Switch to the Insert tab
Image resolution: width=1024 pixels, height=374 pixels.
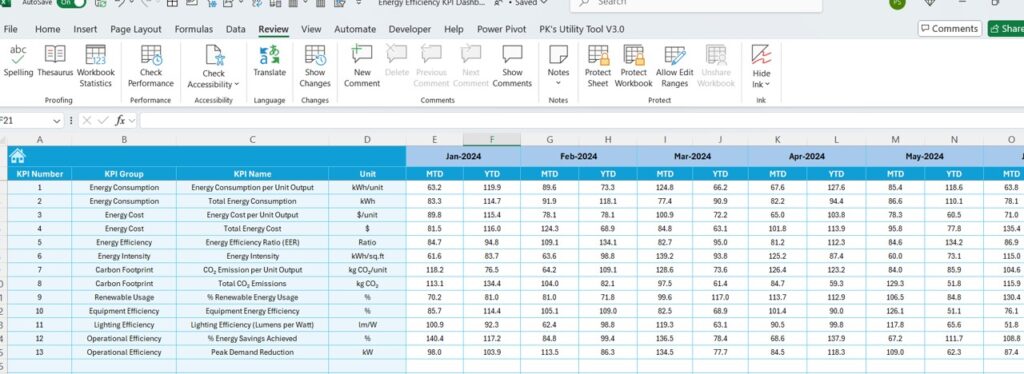[x=85, y=29]
